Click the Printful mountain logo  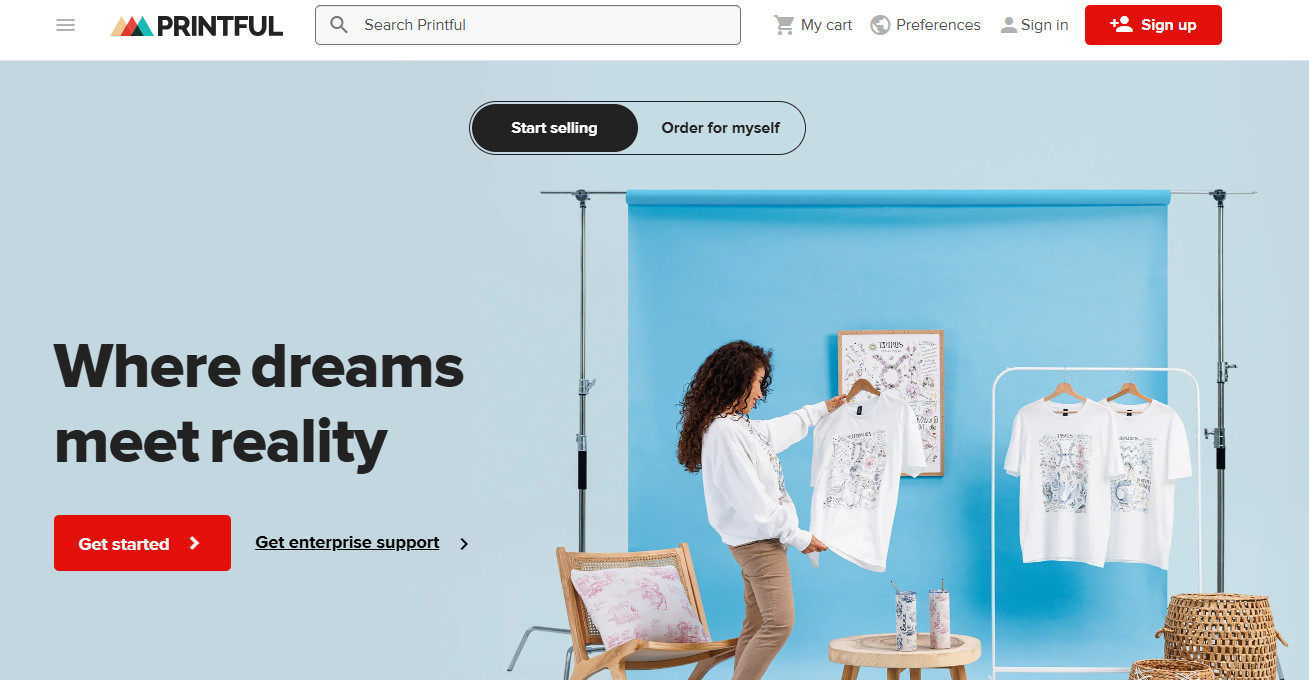tap(132, 26)
